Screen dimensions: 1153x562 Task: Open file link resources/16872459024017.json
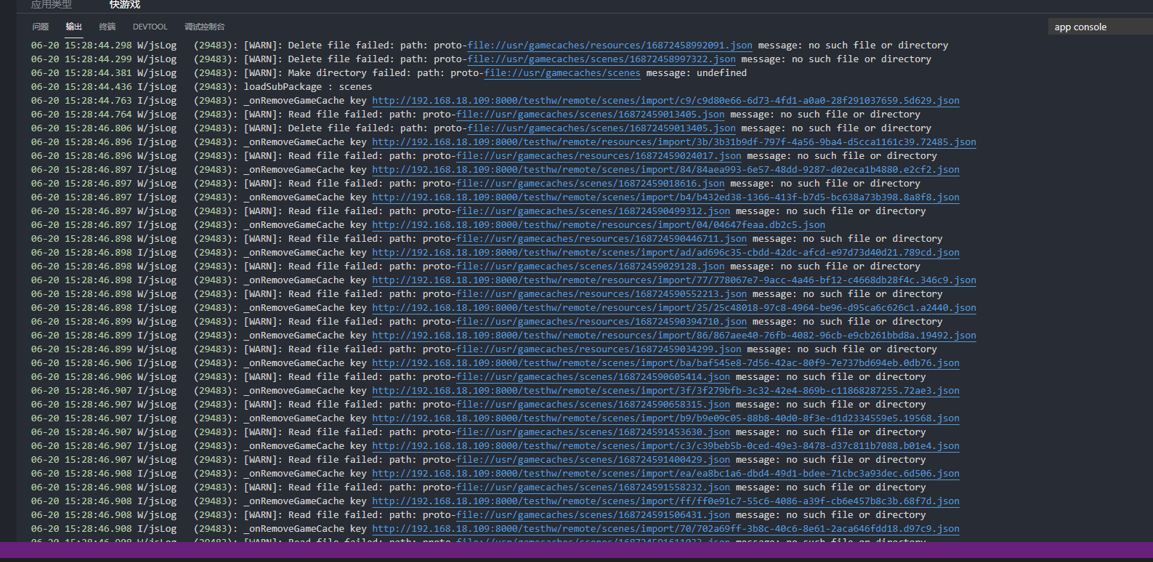point(599,156)
